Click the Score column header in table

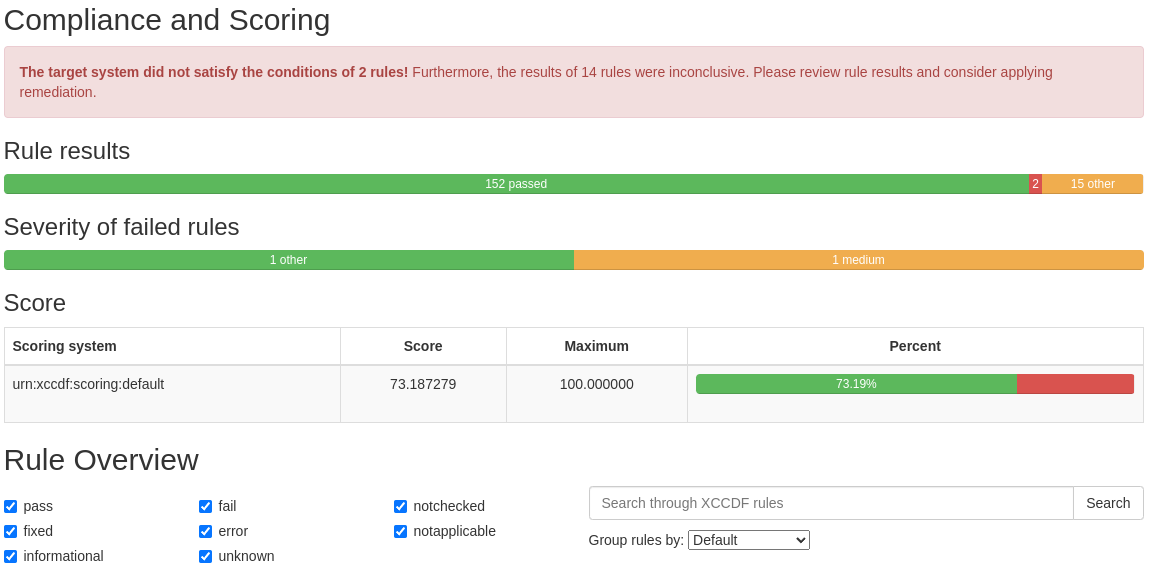(423, 346)
